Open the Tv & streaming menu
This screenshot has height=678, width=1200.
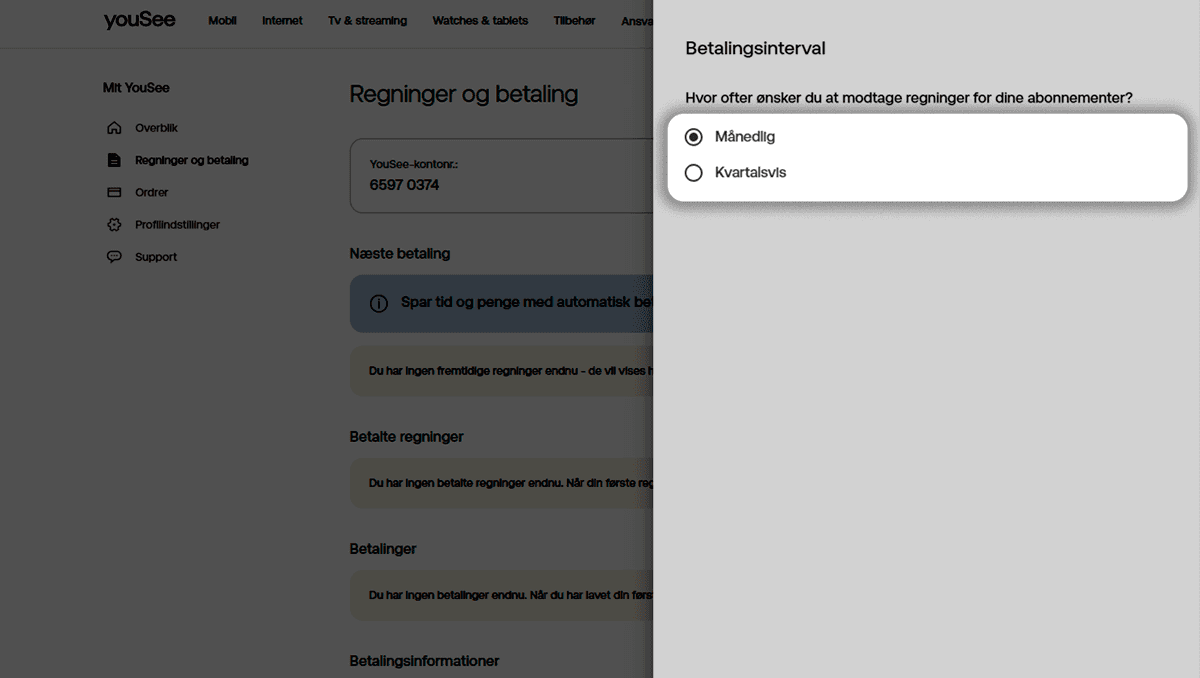tap(367, 20)
